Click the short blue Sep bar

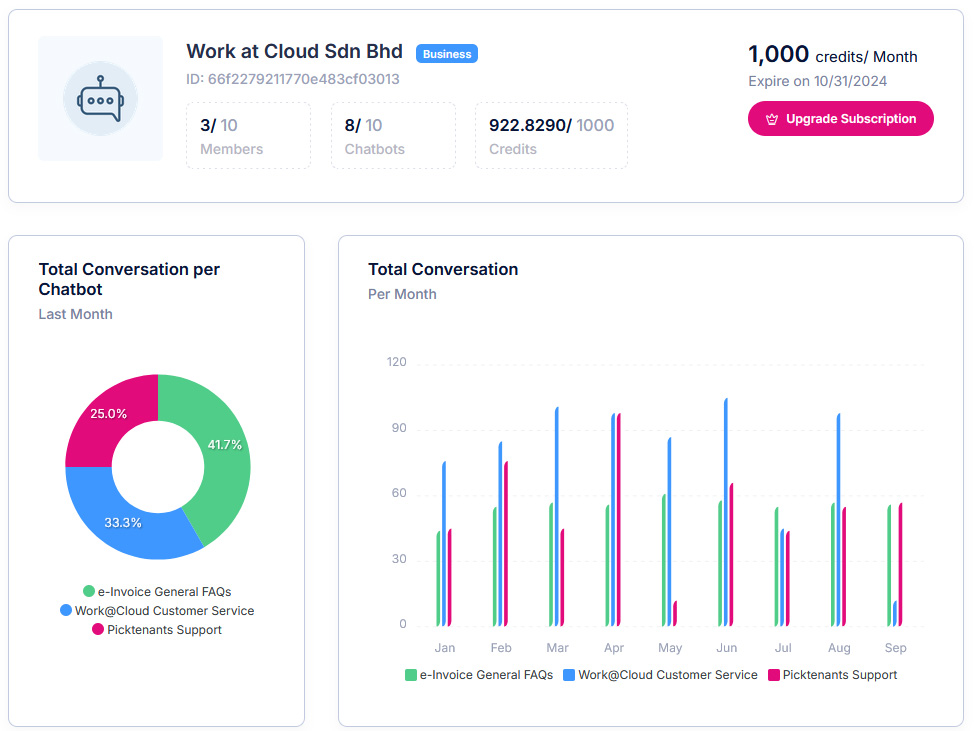click(895, 614)
